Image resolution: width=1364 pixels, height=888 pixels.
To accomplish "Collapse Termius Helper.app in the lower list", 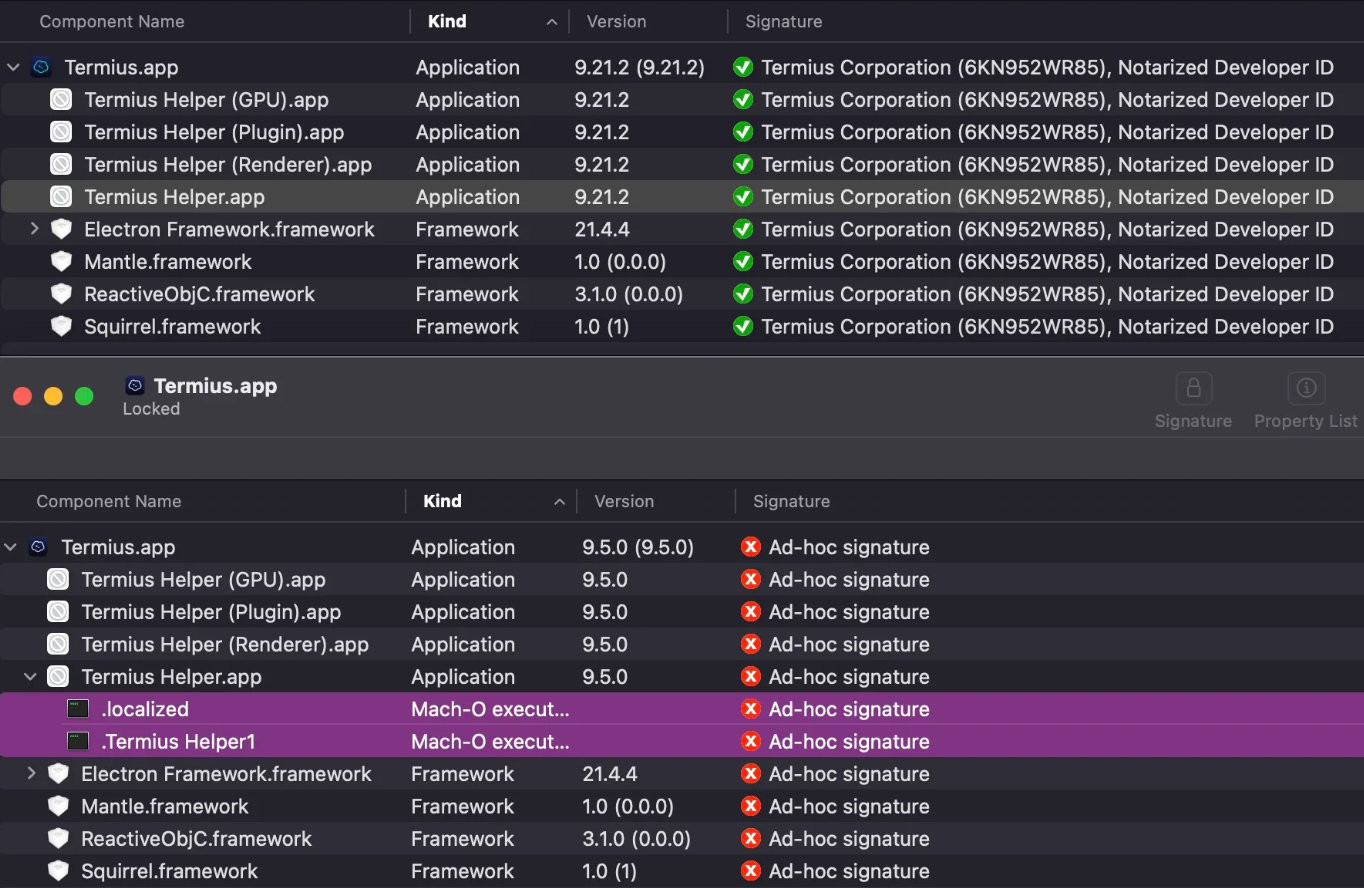I will coord(30,677).
